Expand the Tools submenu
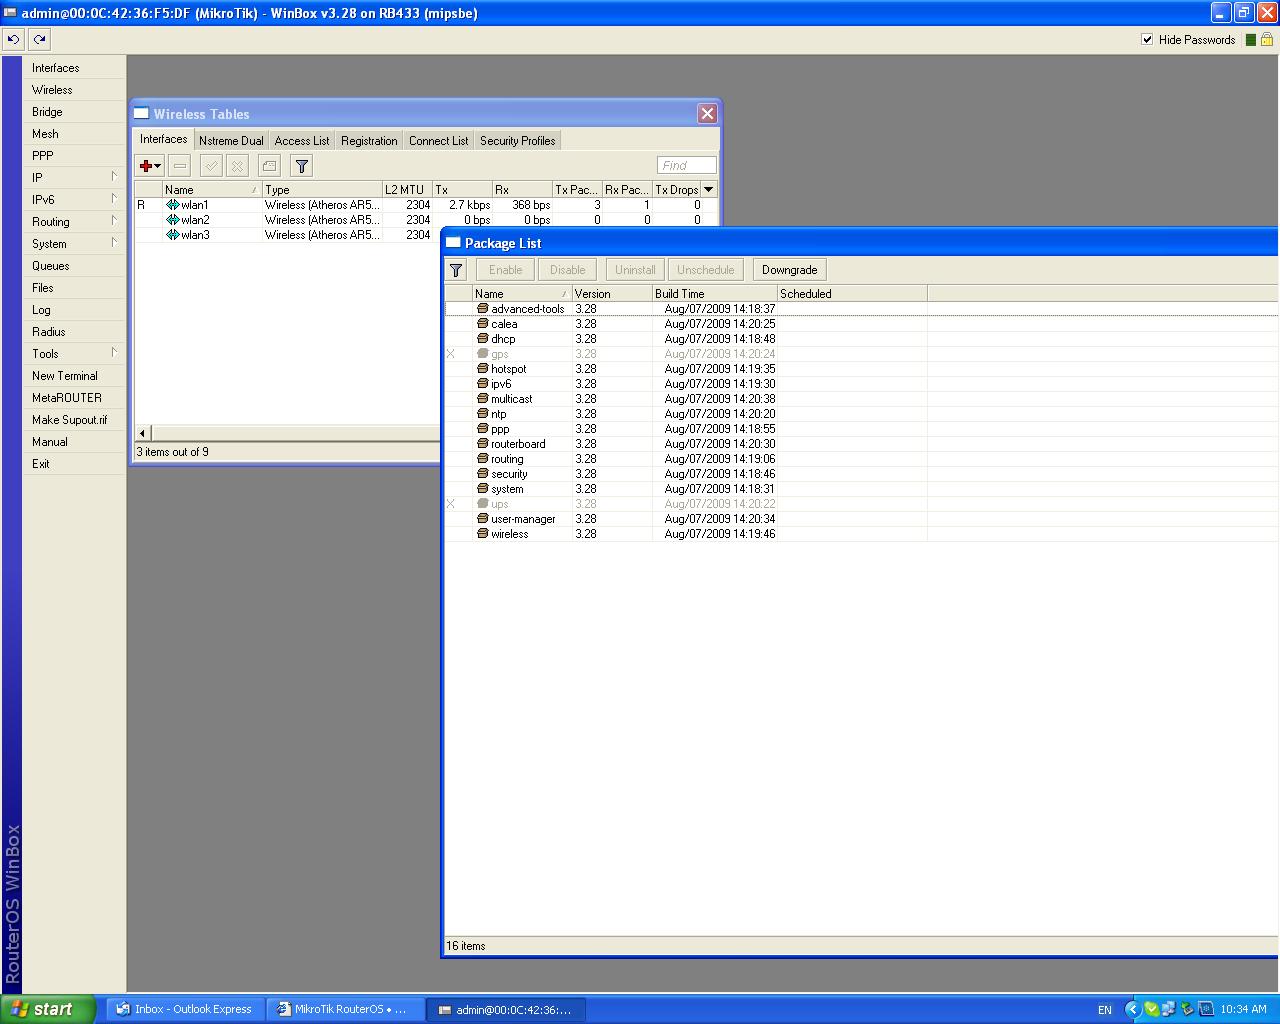This screenshot has width=1280, height=1024. (75, 354)
